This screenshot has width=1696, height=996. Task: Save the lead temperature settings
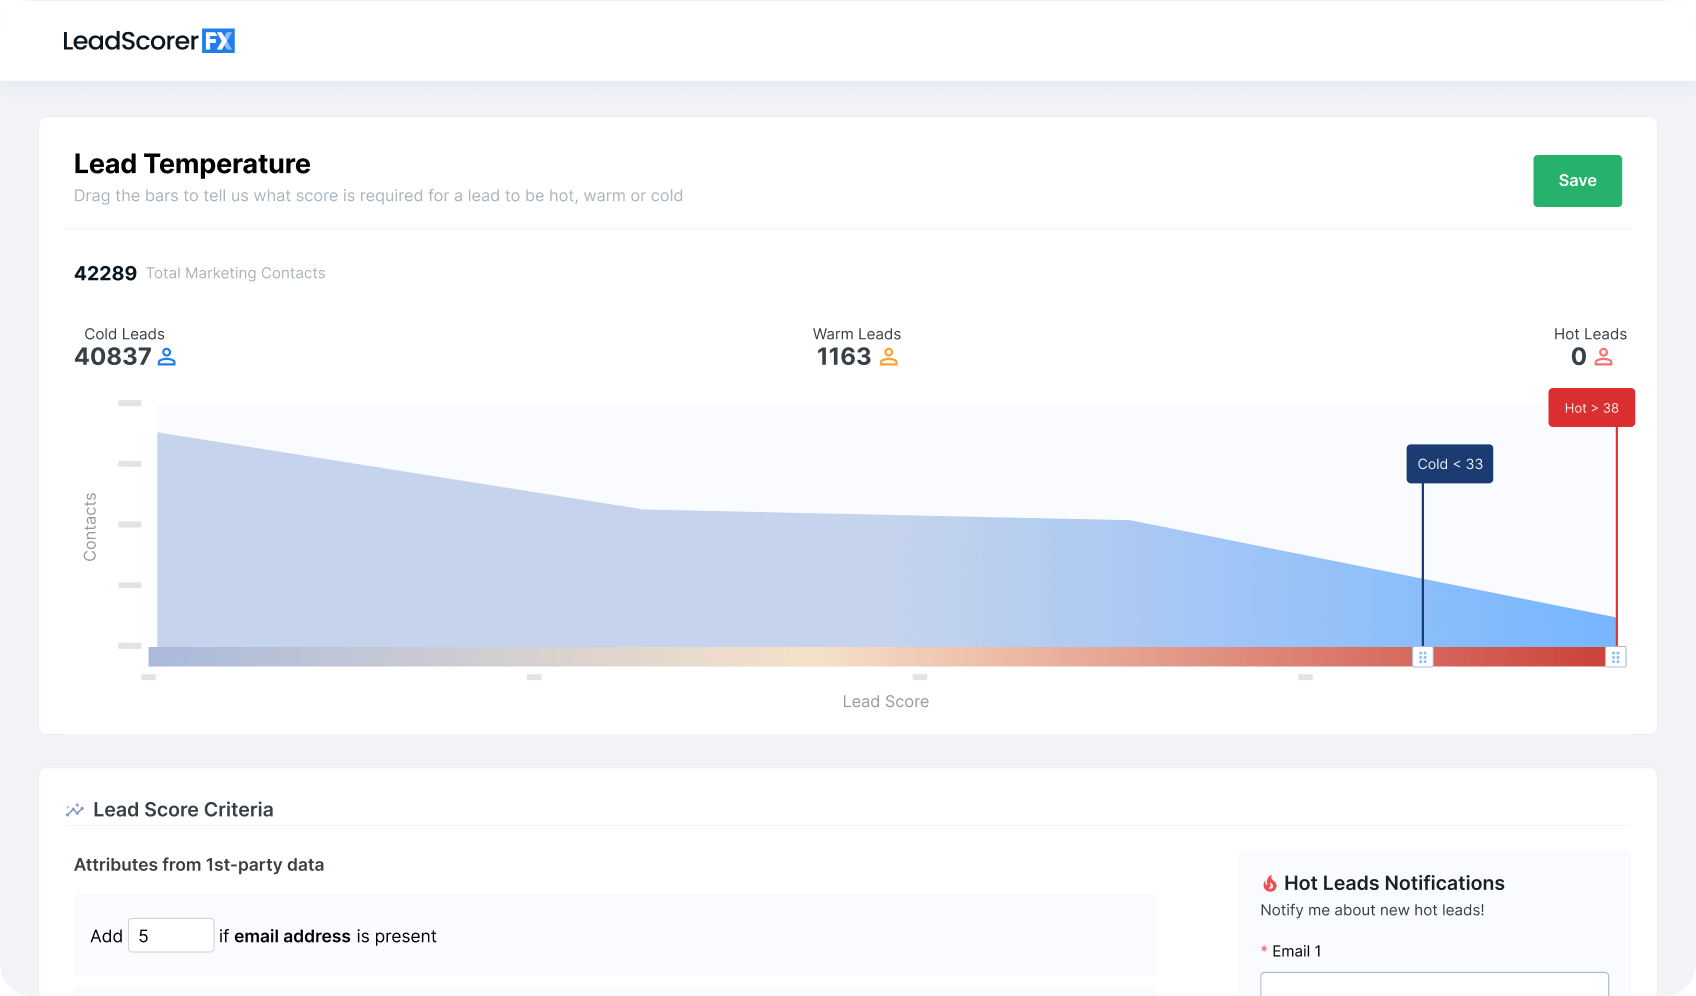tap(1577, 181)
